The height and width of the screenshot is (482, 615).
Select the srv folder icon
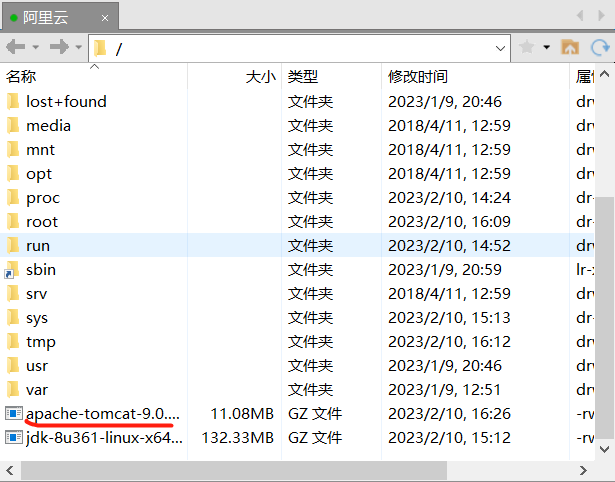pos(13,293)
